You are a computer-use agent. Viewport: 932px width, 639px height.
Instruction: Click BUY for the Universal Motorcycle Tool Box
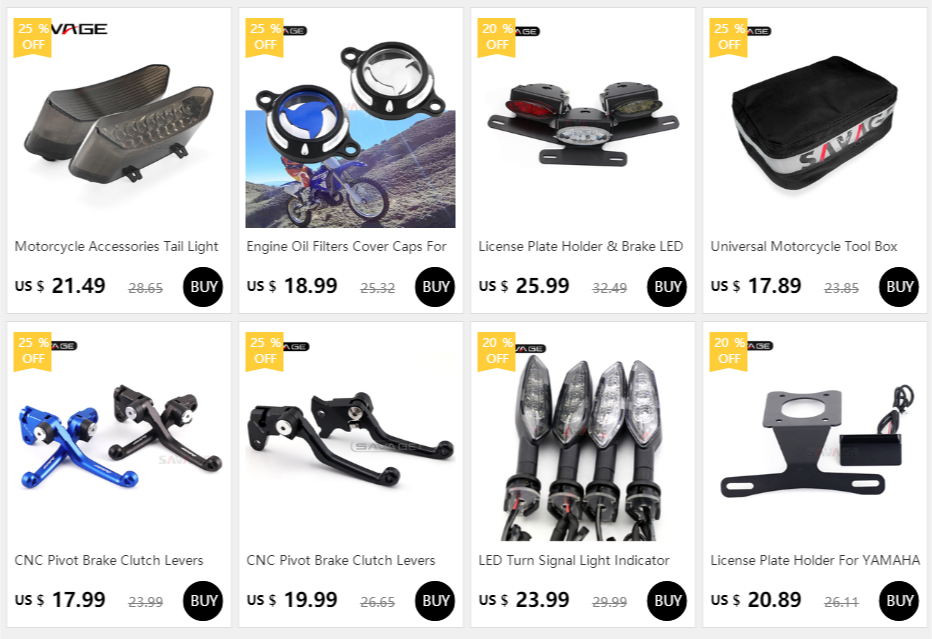click(x=899, y=287)
